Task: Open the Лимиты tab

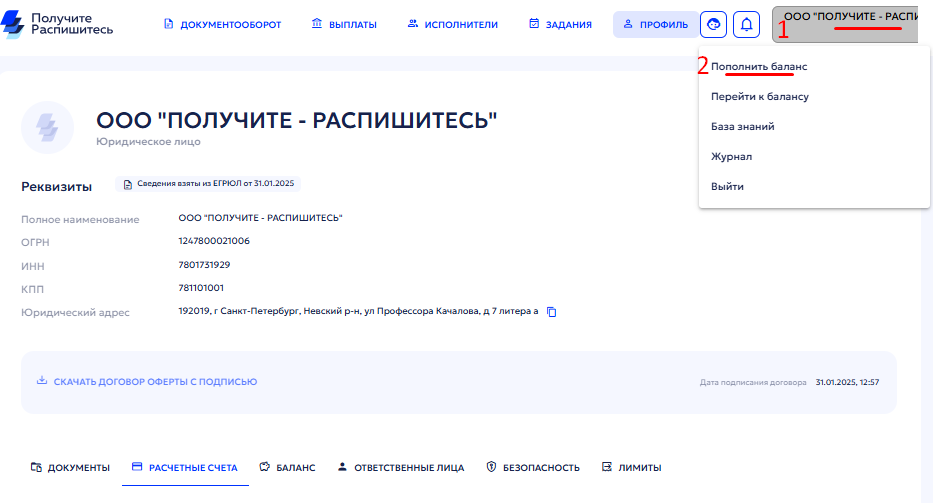Action: (x=631, y=467)
